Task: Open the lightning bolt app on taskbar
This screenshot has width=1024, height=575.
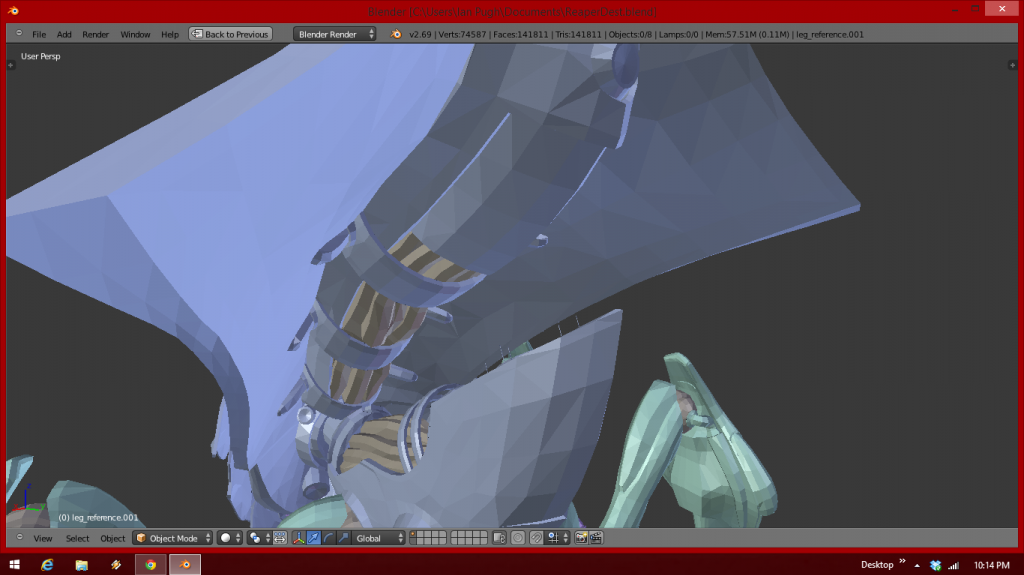Action: 116,565
